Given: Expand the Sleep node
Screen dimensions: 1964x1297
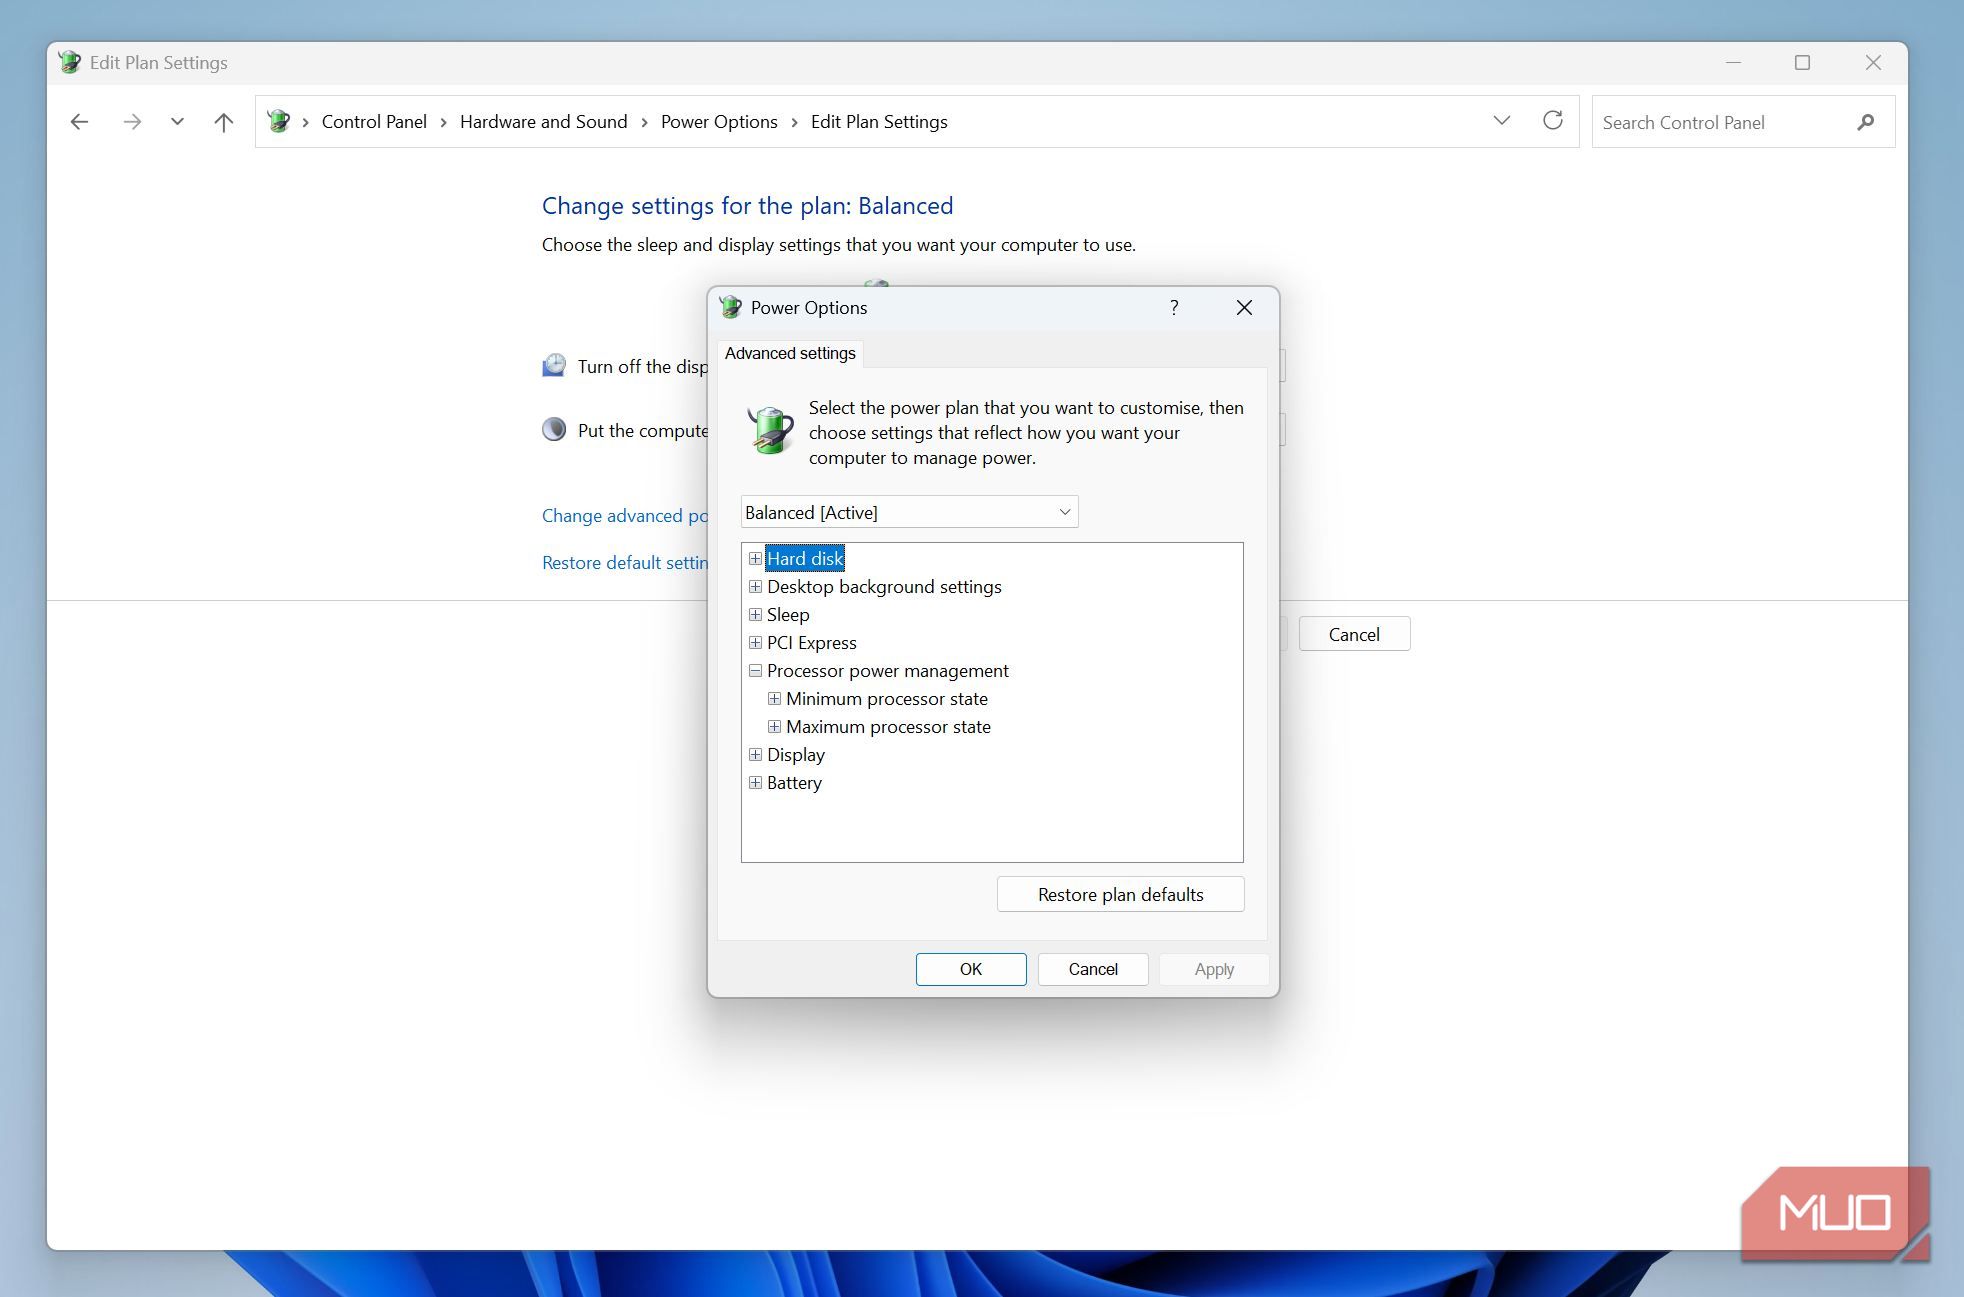Looking at the screenshot, I should pos(755,615).
